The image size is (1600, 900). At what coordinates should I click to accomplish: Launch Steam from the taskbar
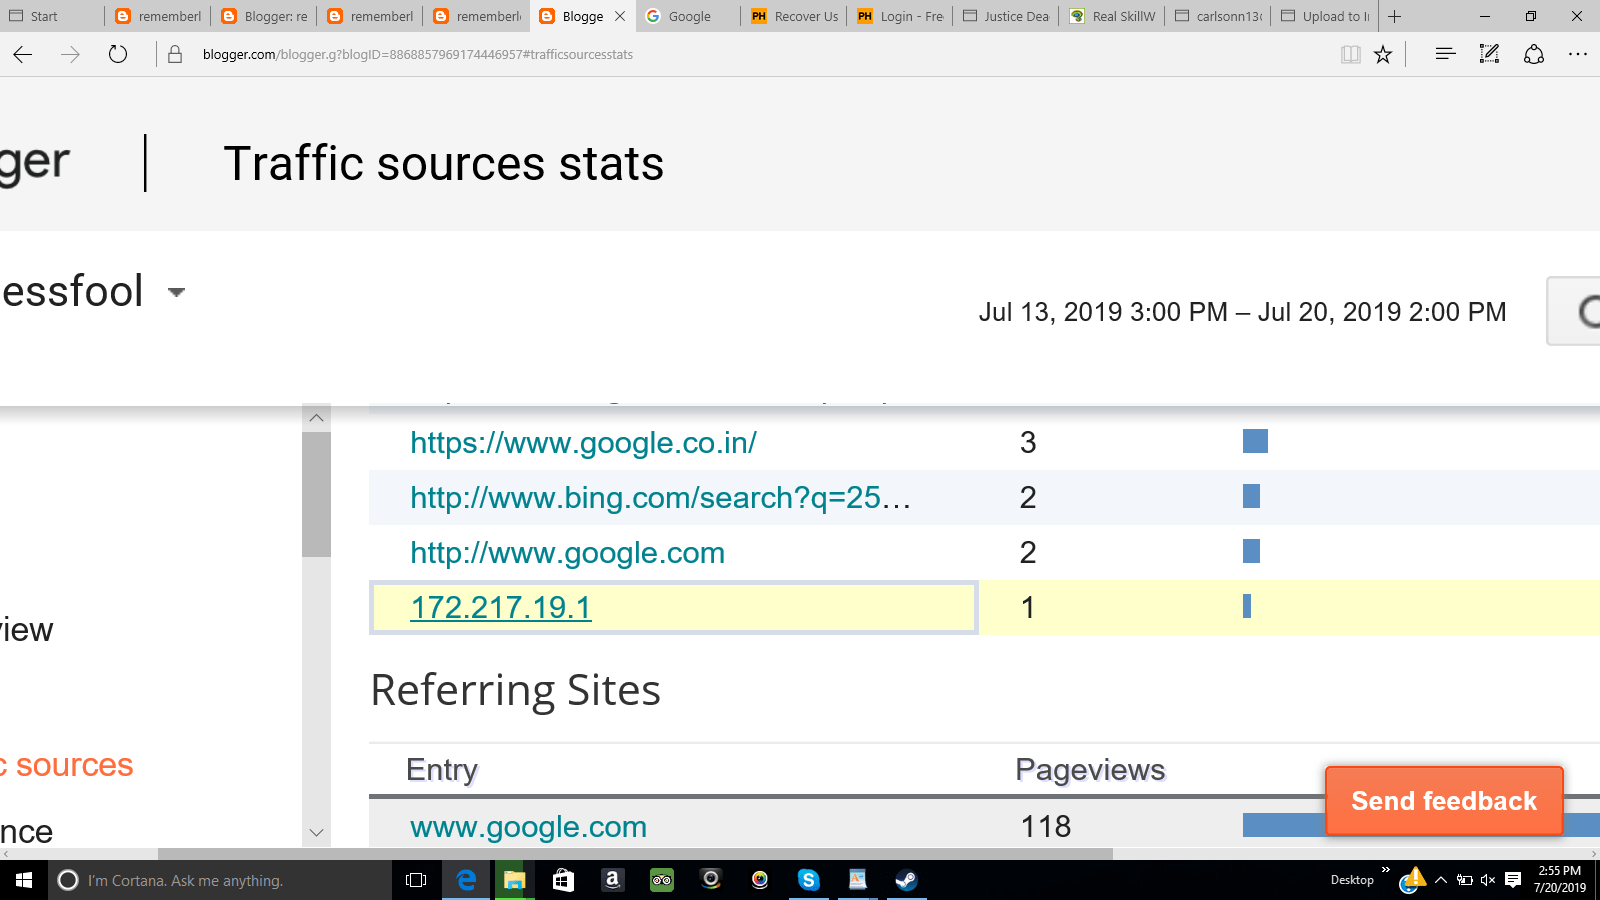[906, 880]
